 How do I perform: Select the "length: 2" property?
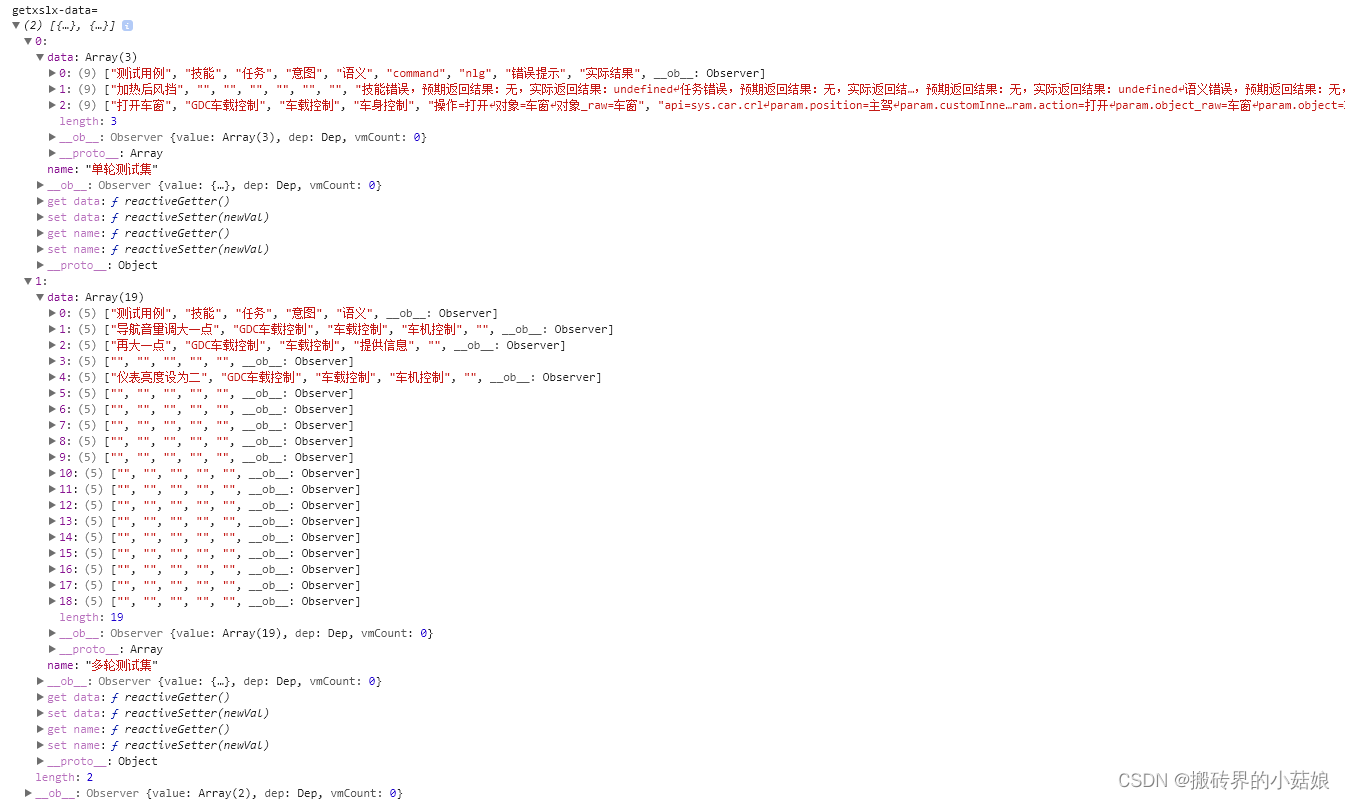(64, 777)
